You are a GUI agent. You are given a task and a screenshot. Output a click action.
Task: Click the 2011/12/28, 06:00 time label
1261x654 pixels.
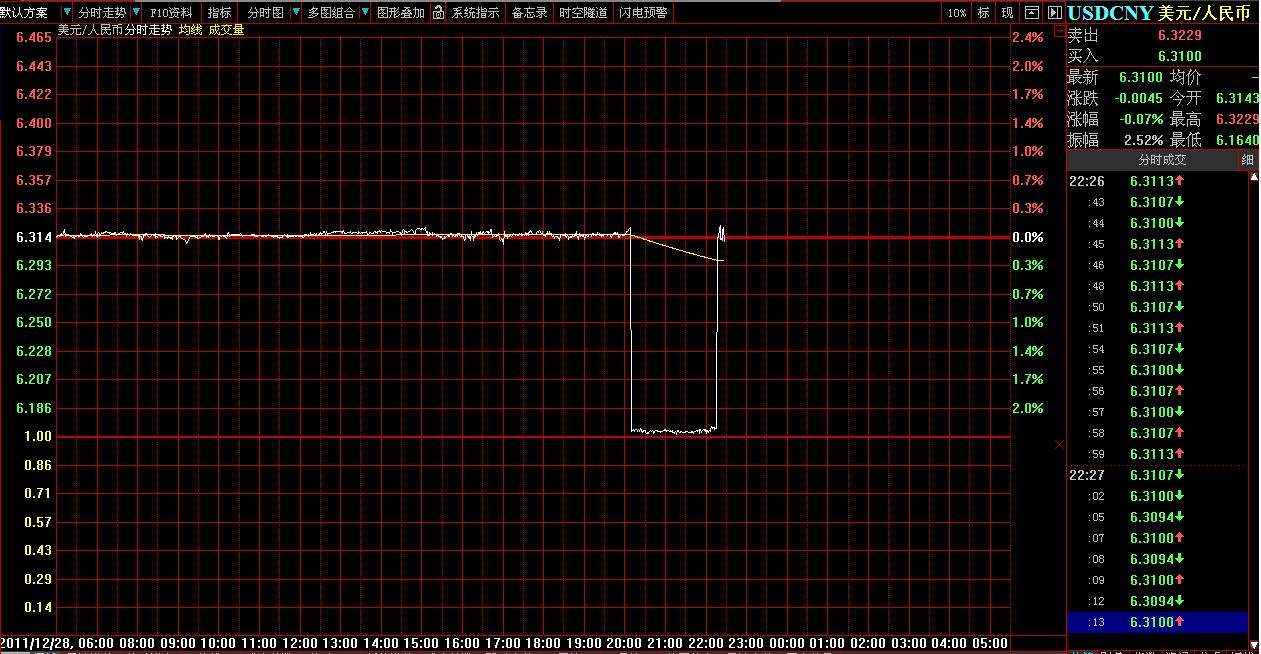tap(58, 643)
